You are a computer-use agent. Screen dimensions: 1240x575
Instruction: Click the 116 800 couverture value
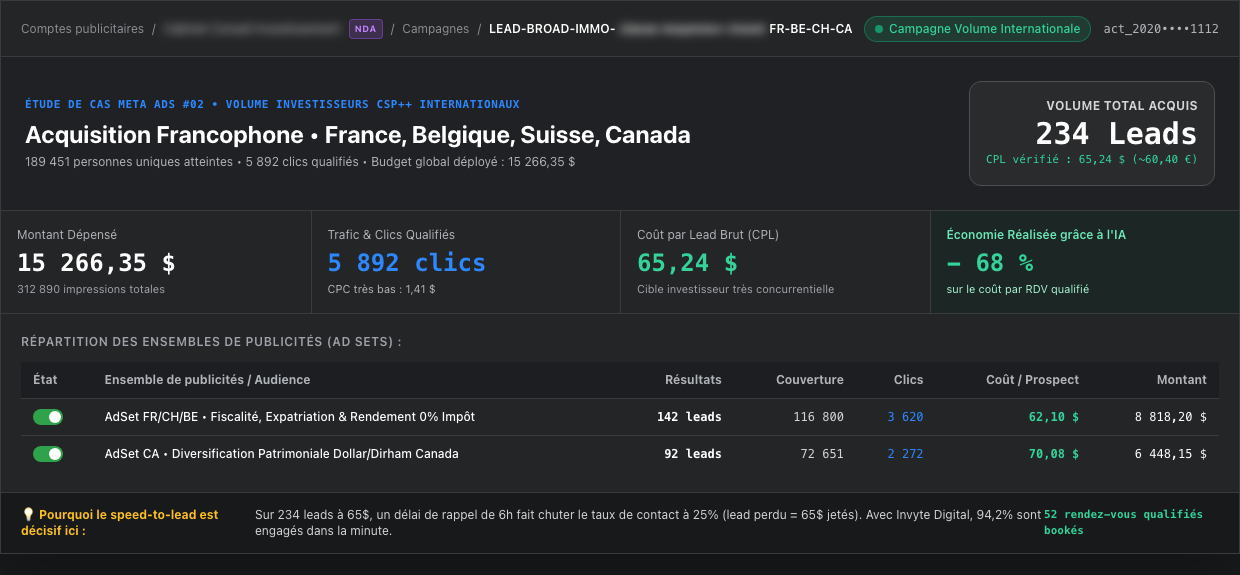[819, 417]
